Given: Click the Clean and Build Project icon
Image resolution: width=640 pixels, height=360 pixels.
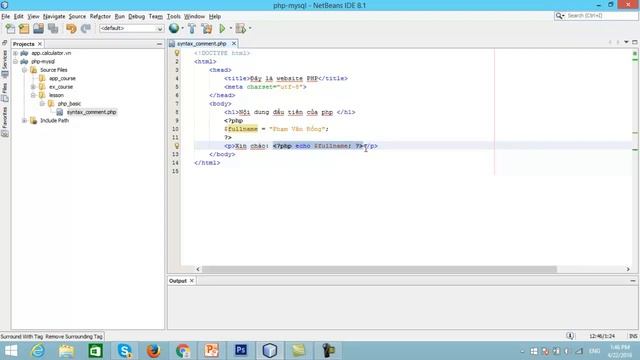Looking at the screenshot, I should [x=207, y=29].
